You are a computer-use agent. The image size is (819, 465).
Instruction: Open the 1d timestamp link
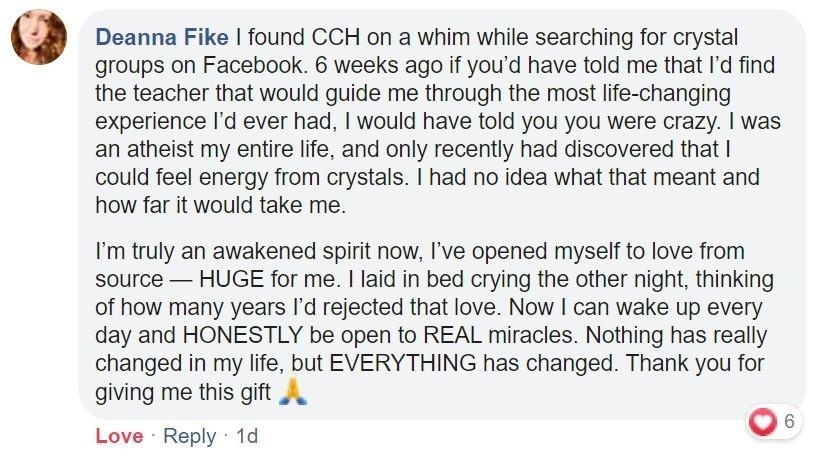point(247,436)
